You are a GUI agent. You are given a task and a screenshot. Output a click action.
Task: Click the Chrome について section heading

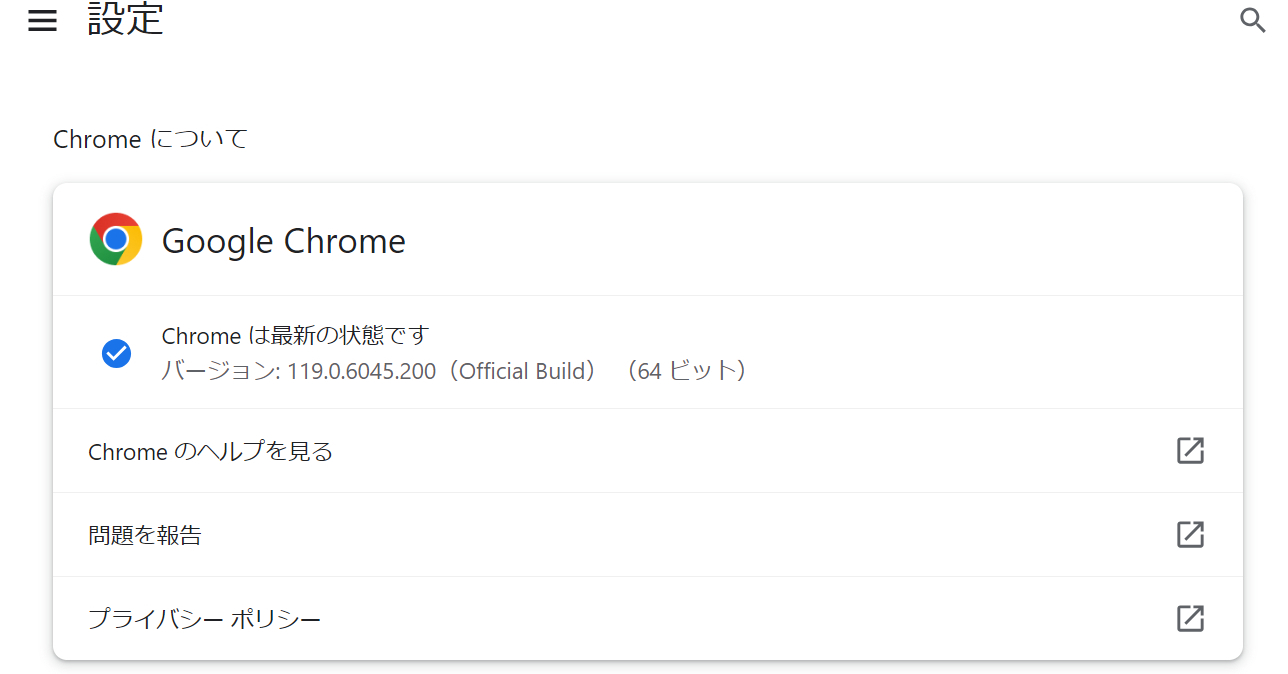point(150,139)
